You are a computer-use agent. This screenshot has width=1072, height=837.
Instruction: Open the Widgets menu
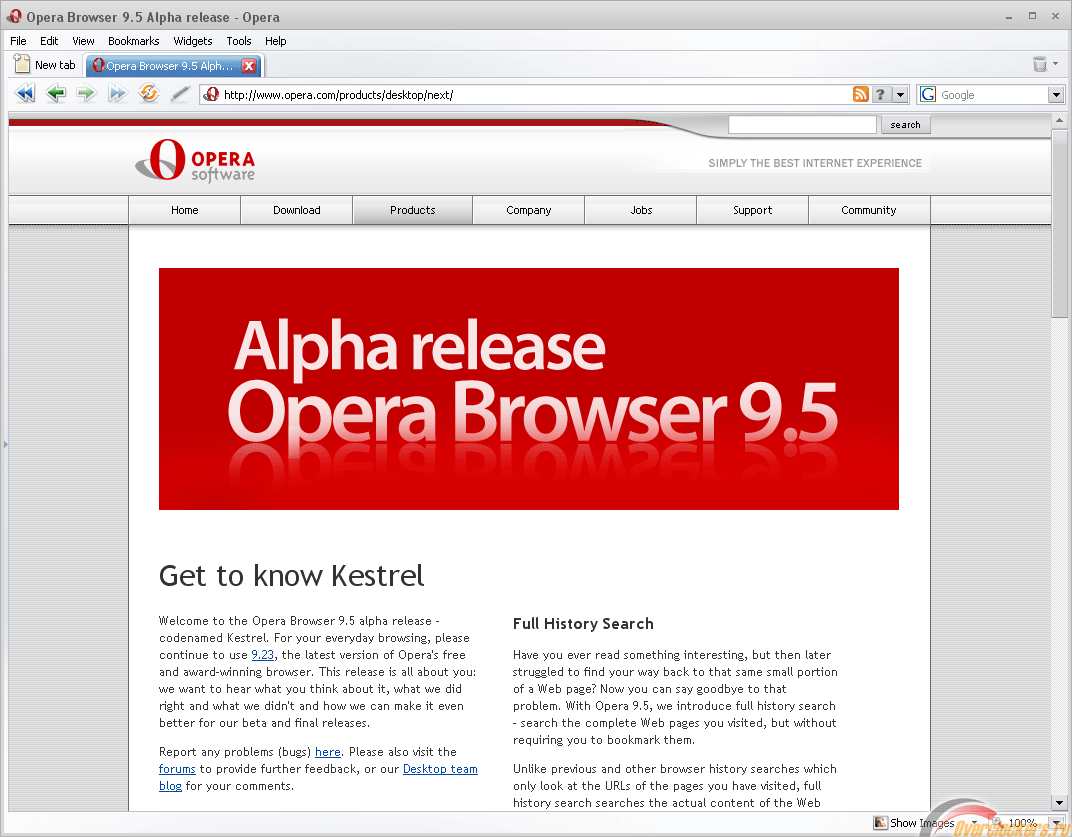point(192,41)
